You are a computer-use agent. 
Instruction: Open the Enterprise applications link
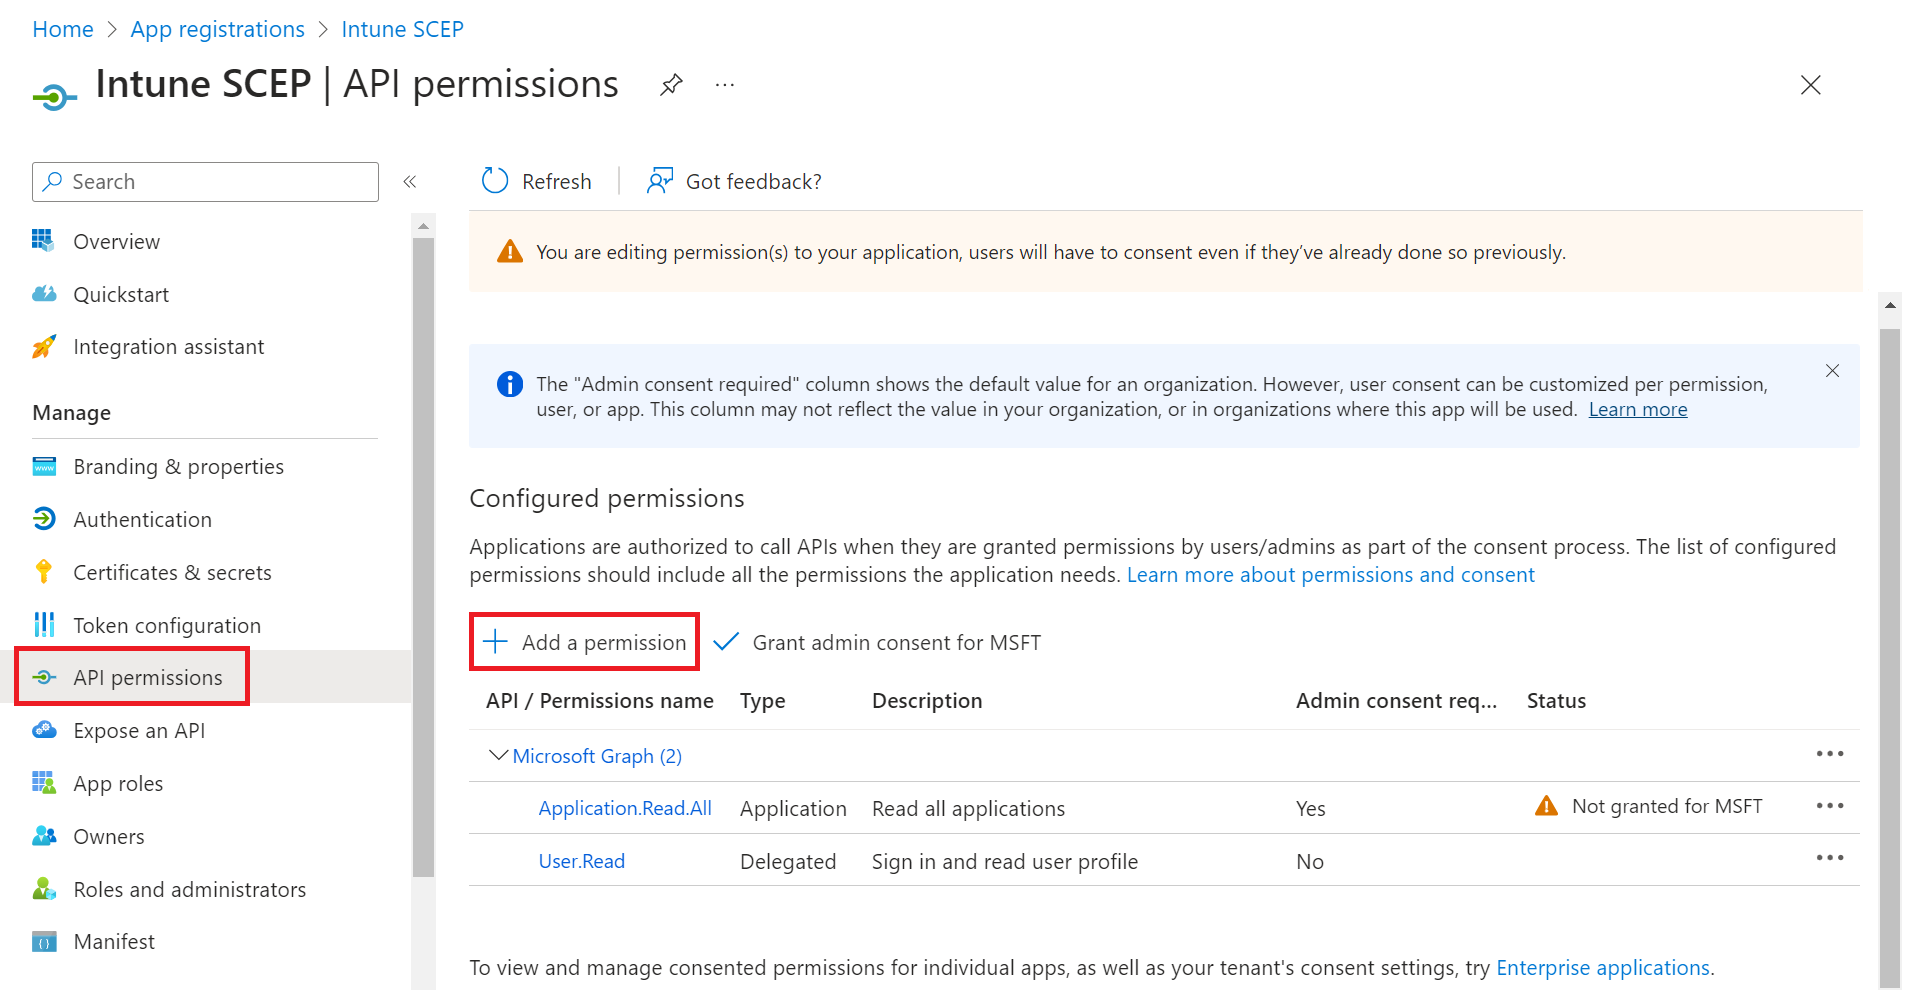[x=1603, y=967]
